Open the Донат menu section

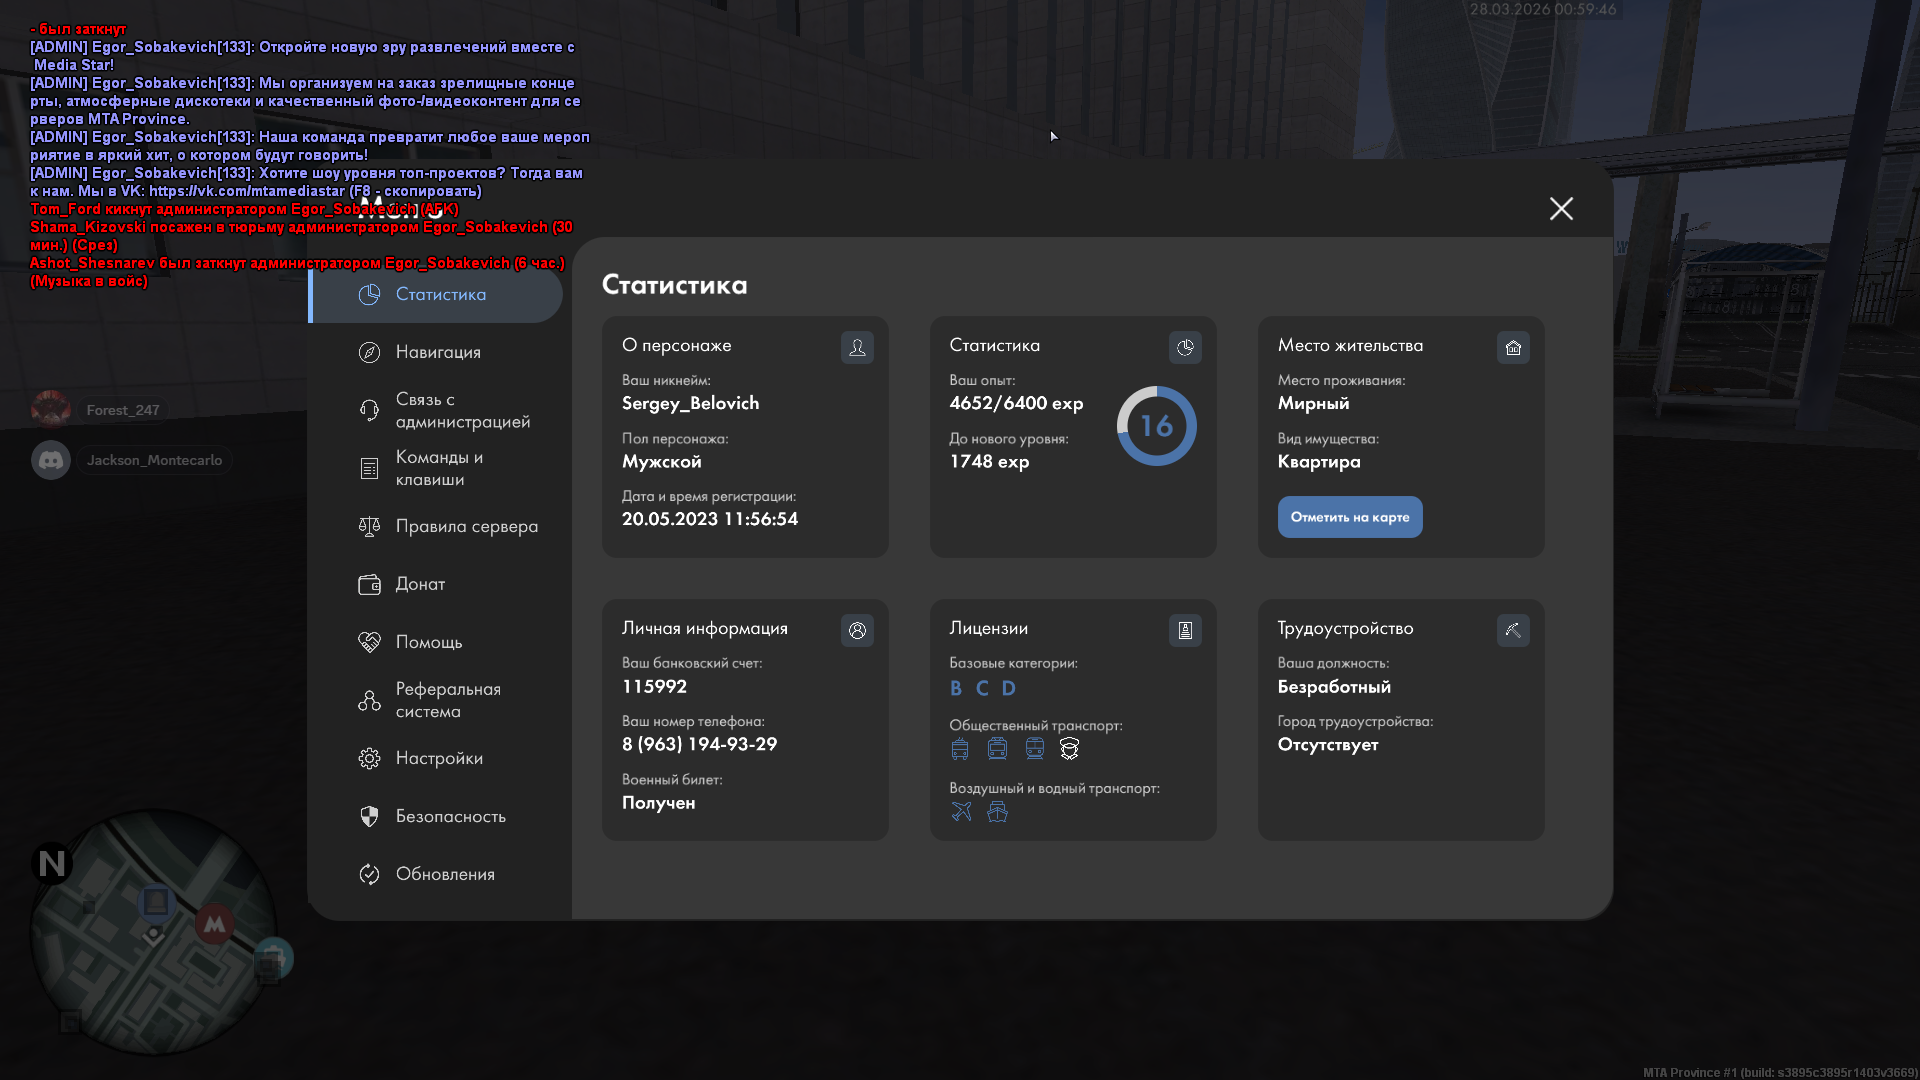tap(420, 584)
